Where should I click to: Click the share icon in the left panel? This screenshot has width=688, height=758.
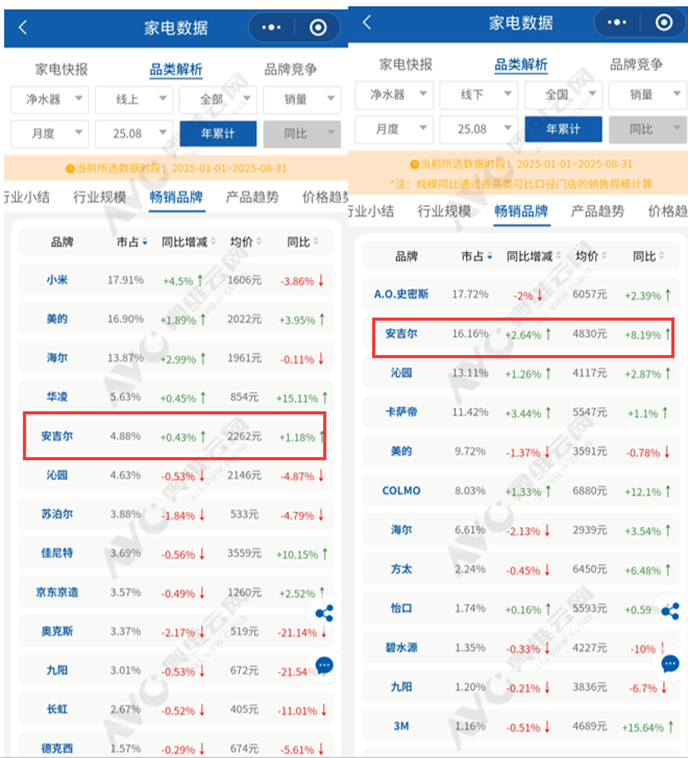coord(324,614)
